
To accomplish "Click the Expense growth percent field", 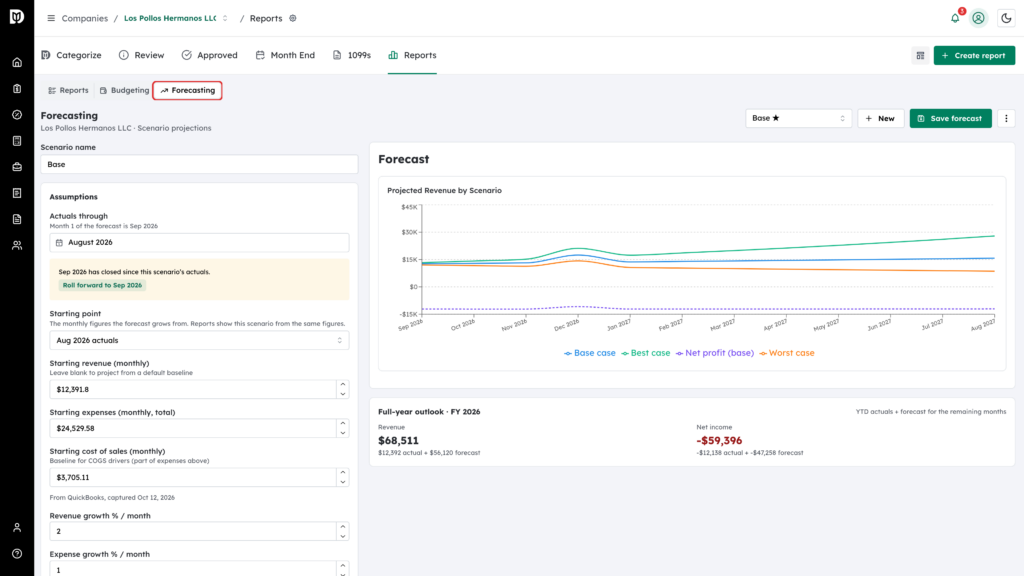I will click(x=193, y=569).
